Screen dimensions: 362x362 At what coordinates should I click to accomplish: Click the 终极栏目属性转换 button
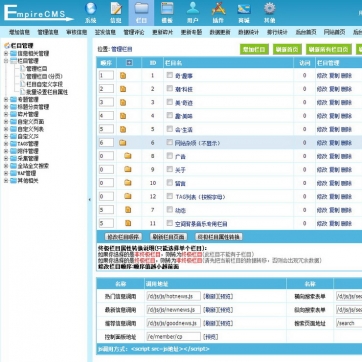219,237
